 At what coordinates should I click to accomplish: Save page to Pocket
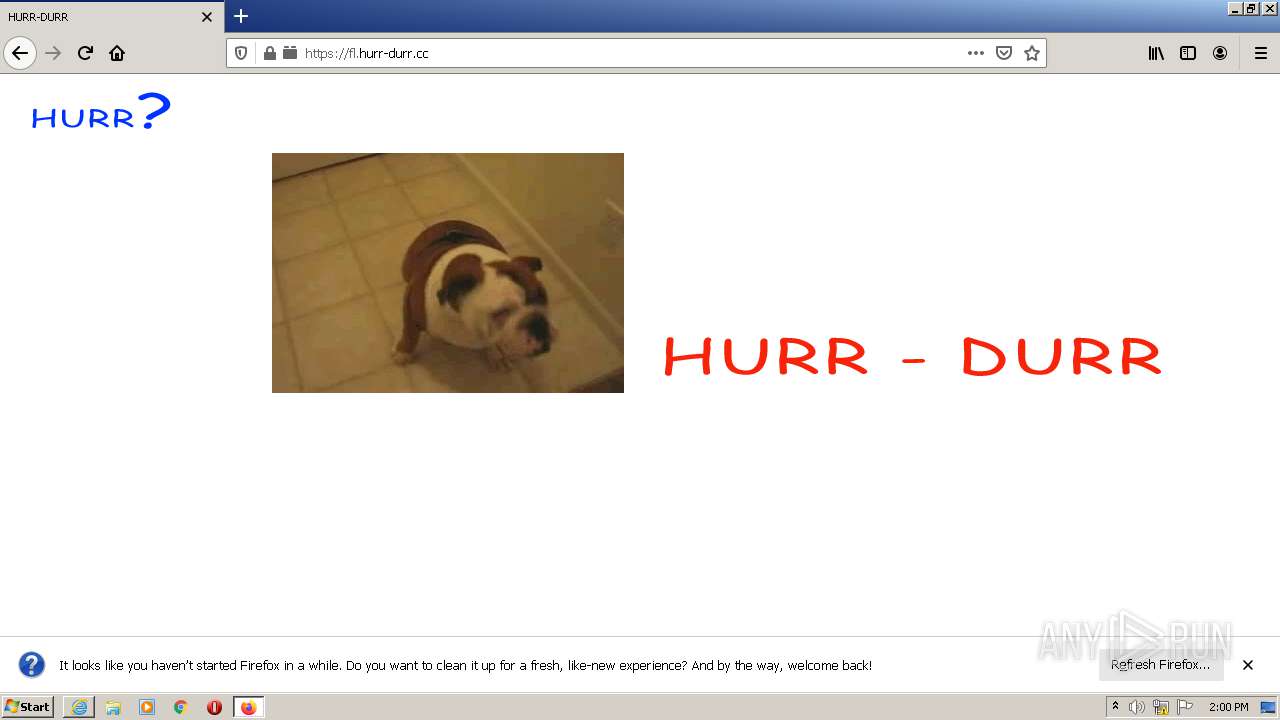click(x=1004, y=53)
